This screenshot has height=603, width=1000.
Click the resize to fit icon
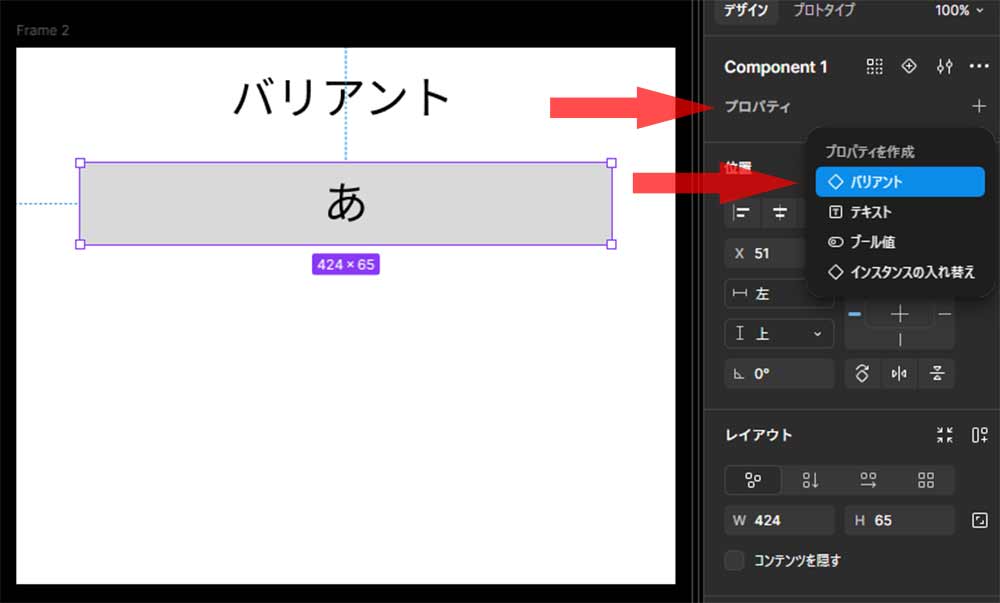[x=944, y=435]
